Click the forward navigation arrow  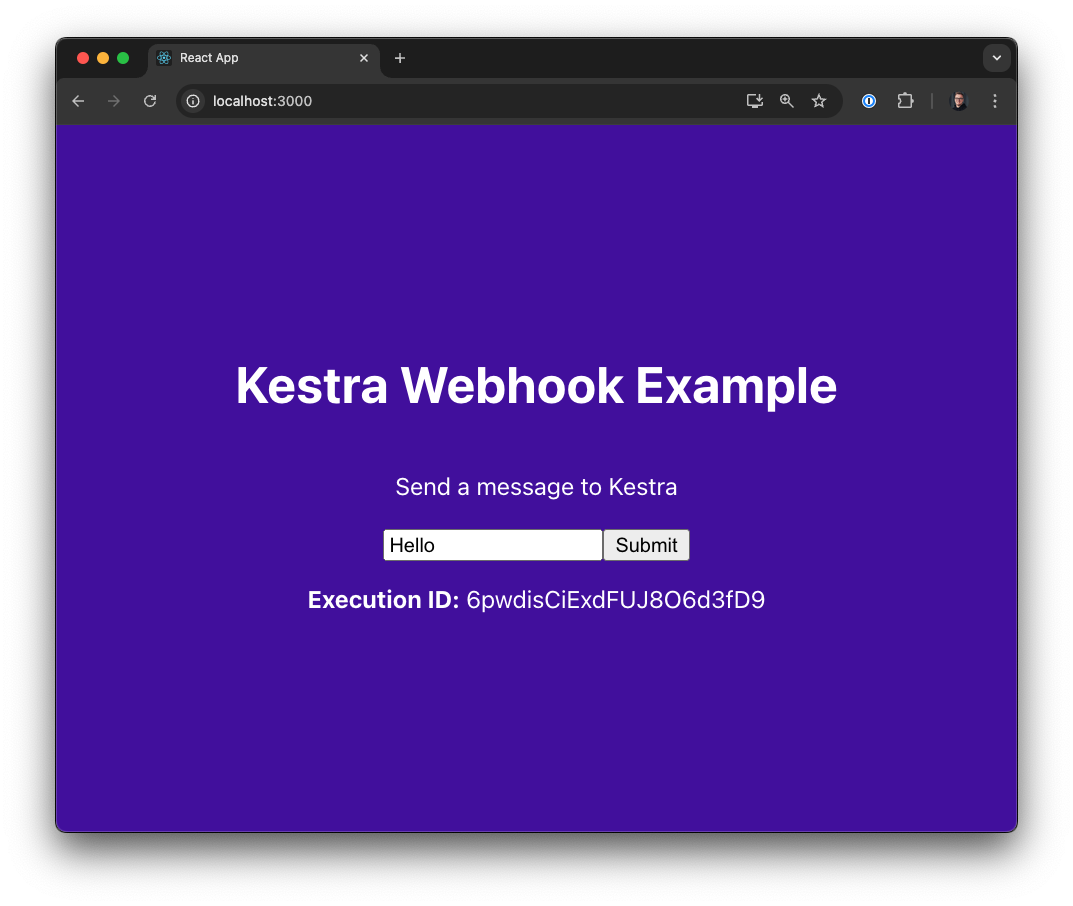[114, 101]
